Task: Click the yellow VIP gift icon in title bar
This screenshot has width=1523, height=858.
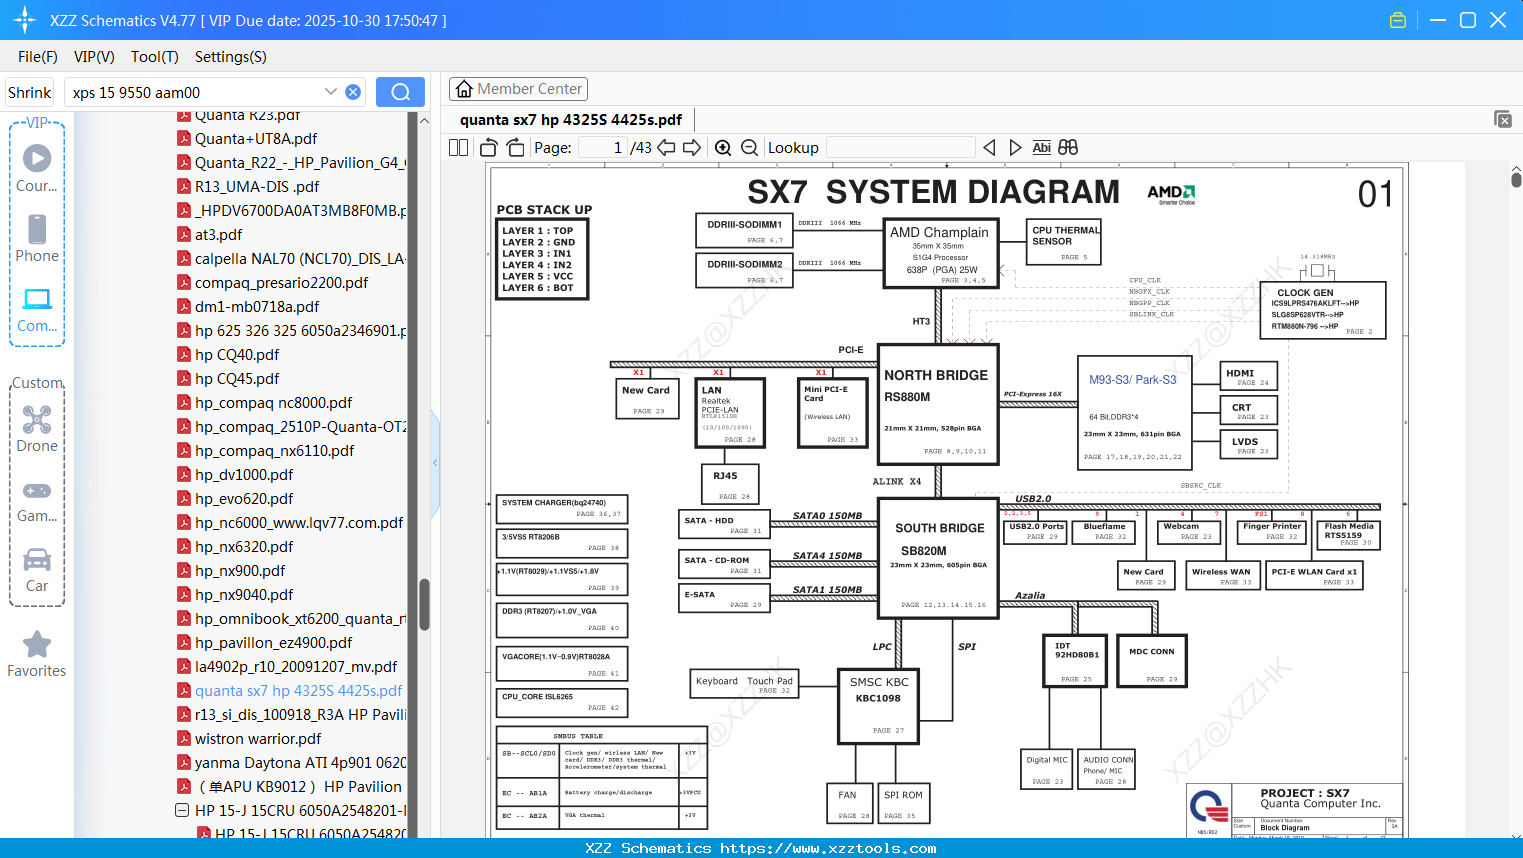Action: coord(1398,20)
